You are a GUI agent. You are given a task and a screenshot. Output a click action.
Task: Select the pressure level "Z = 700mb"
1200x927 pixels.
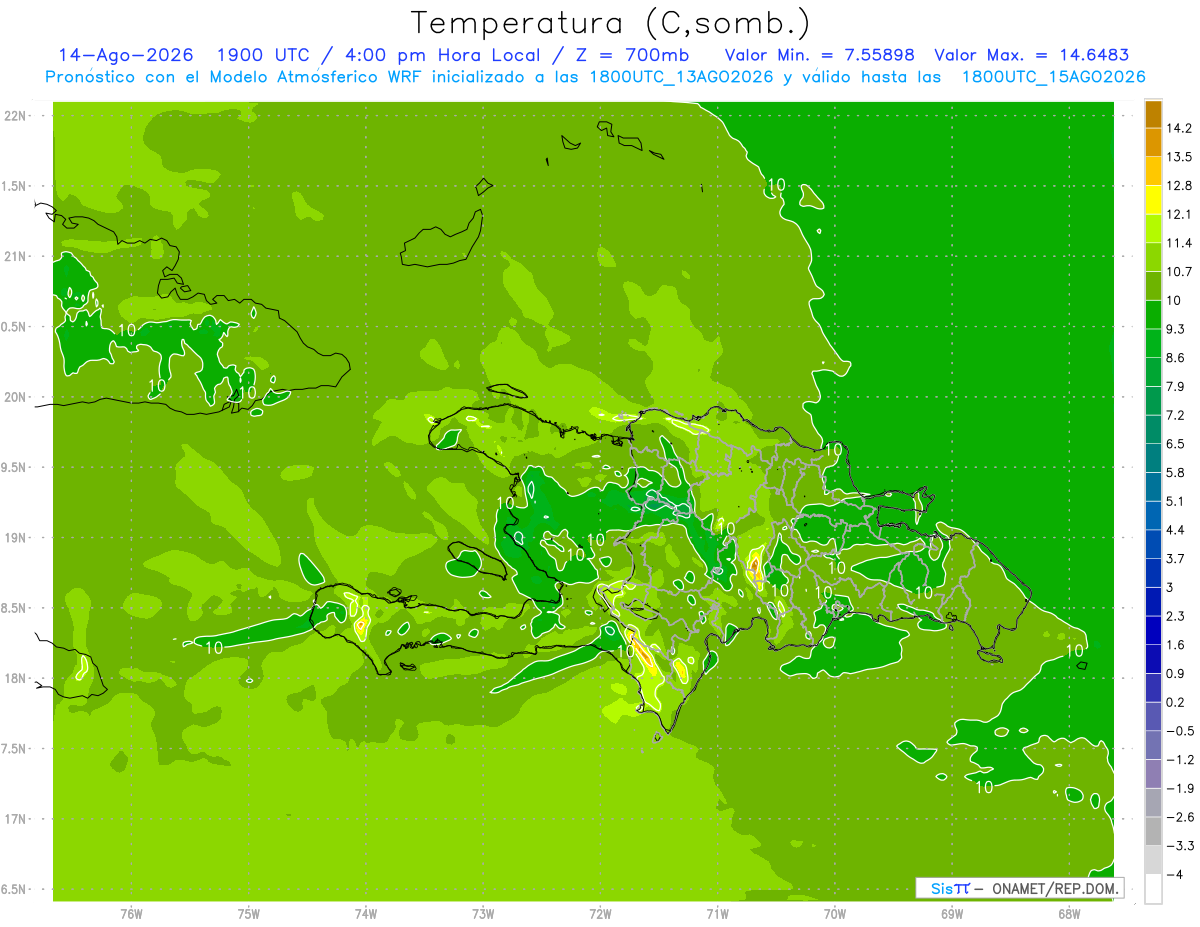630,55
